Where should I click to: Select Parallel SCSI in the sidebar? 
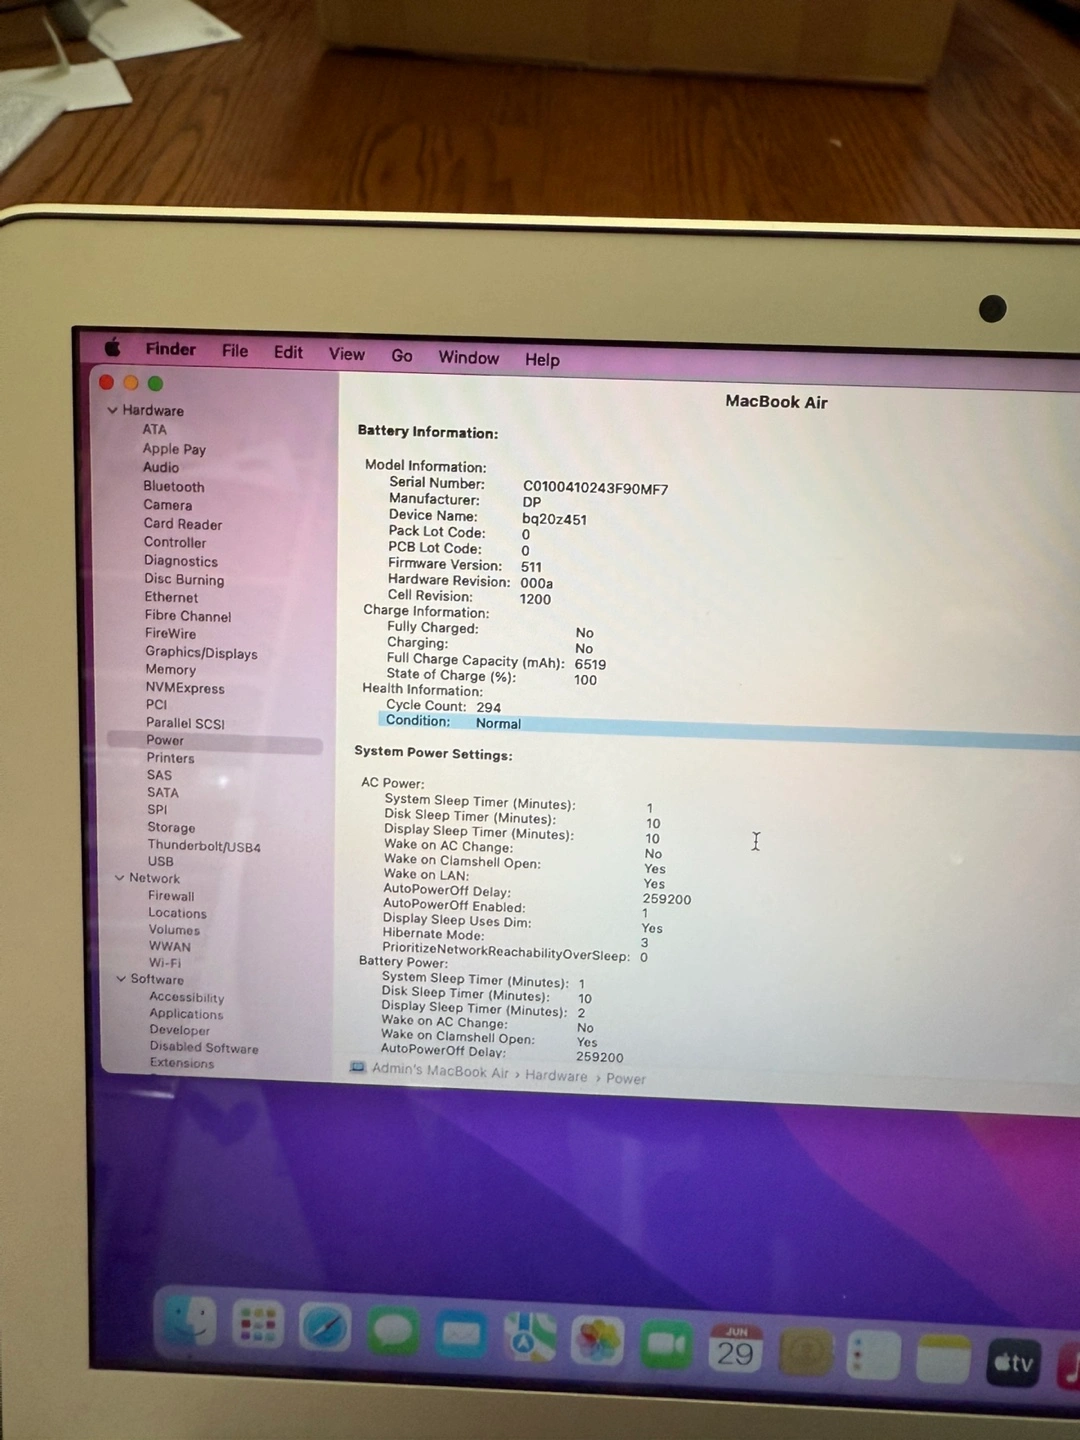click(x=185, y=723)
